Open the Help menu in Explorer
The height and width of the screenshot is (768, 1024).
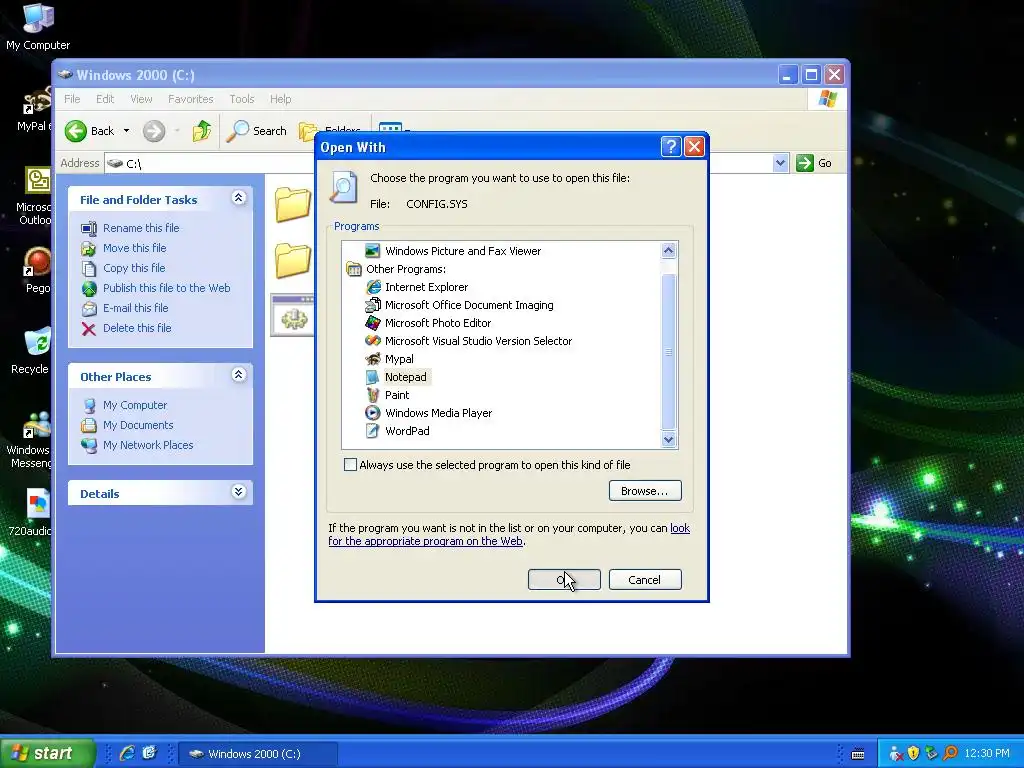click(281, 99)
